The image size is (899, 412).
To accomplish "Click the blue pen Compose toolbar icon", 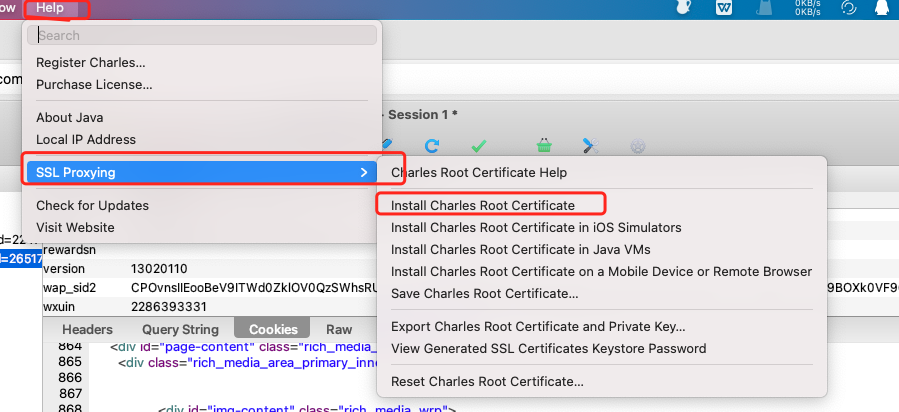I will 388,142.
